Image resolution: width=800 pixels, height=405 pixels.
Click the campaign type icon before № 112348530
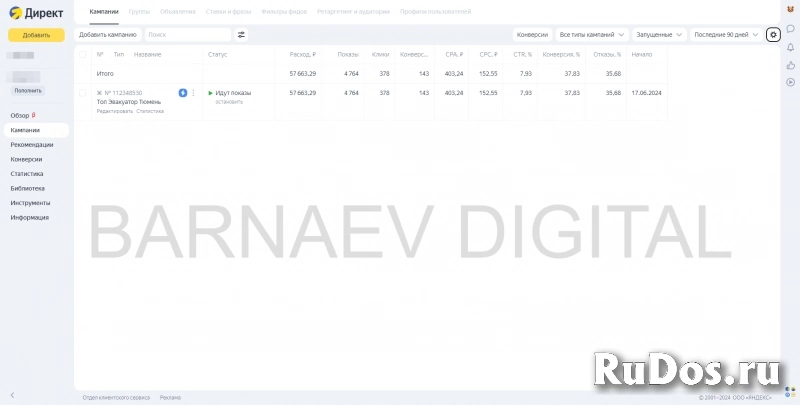(99, 93)
